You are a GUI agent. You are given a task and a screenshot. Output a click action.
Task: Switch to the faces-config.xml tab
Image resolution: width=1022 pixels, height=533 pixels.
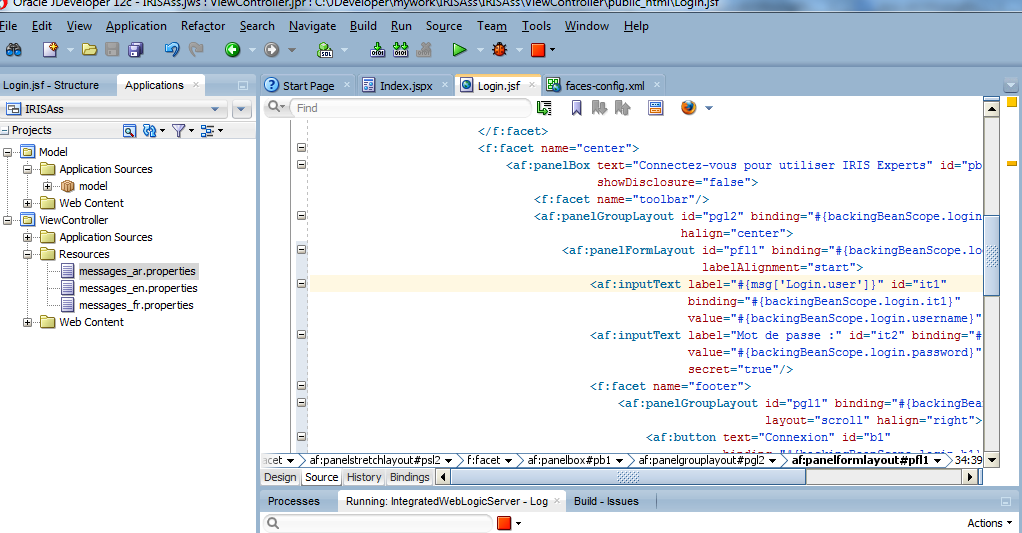tap(604, 86)
